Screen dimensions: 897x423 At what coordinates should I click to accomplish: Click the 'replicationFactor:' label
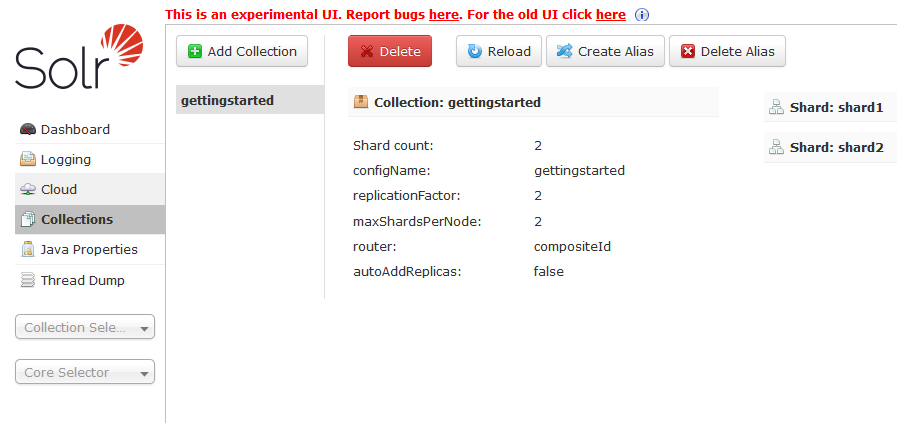coord(407,196)
